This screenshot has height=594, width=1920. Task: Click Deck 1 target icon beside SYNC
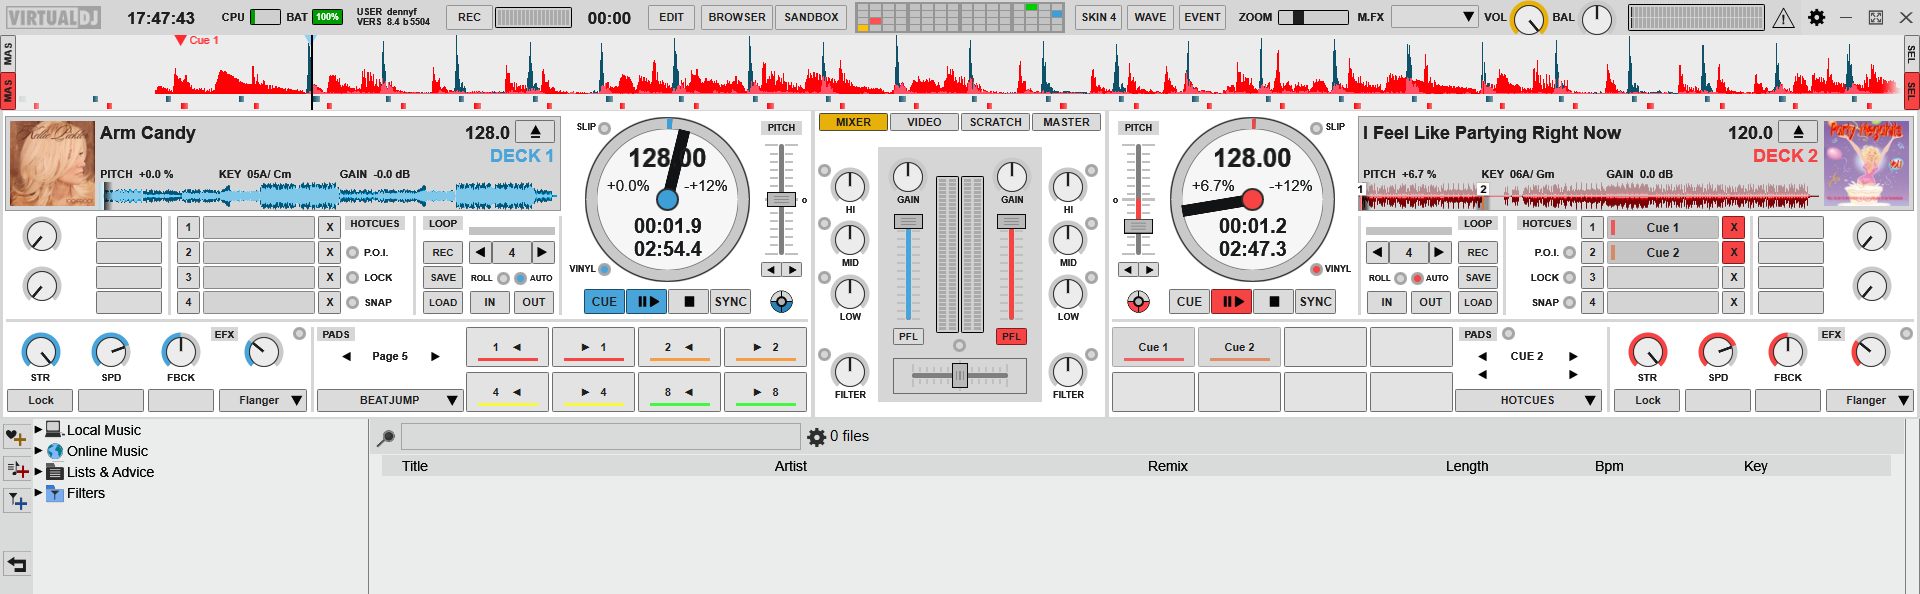[x=782, y=301]
